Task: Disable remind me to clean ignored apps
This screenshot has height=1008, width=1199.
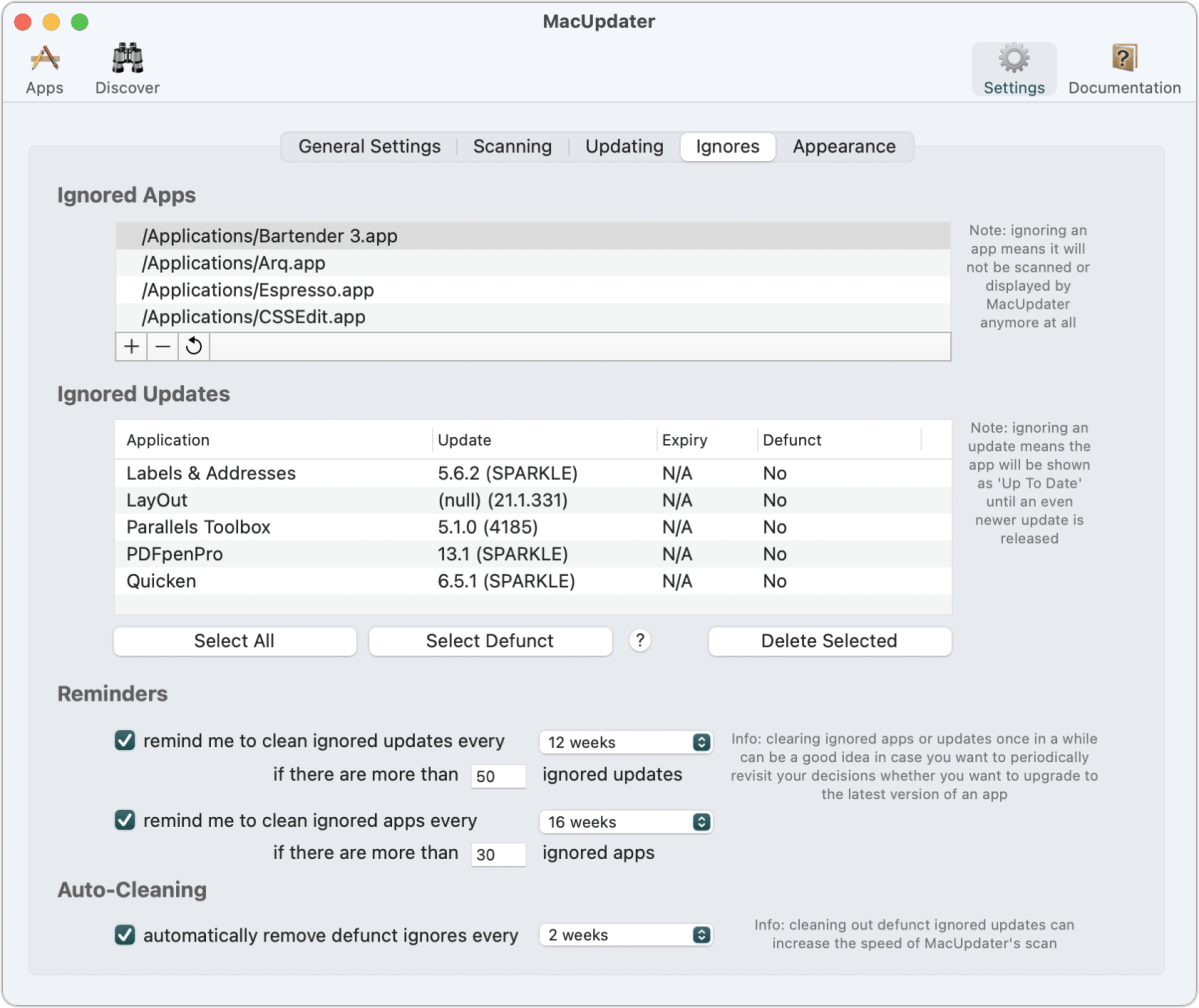Action: 125,820
